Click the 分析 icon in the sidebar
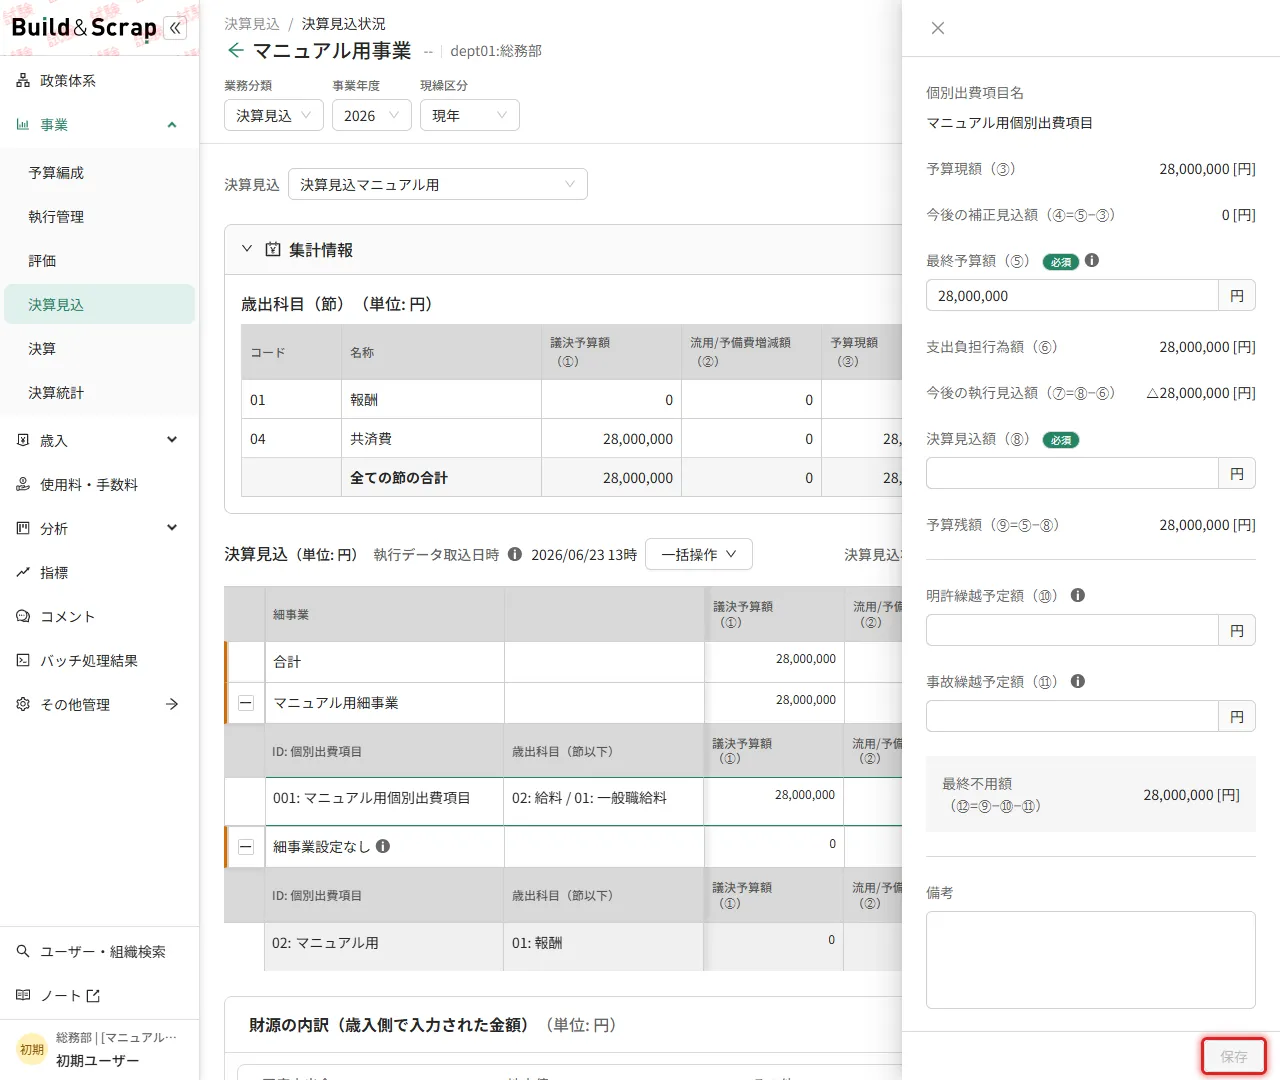This screenshot has height=1080, width=1280. coord(23,528)
